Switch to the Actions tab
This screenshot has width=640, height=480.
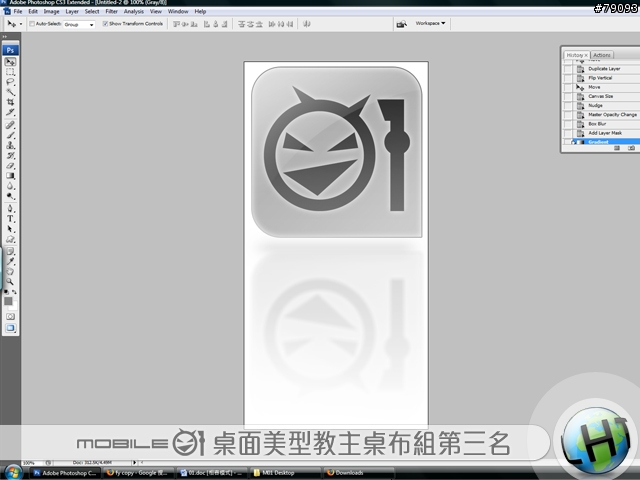[602, 55]
